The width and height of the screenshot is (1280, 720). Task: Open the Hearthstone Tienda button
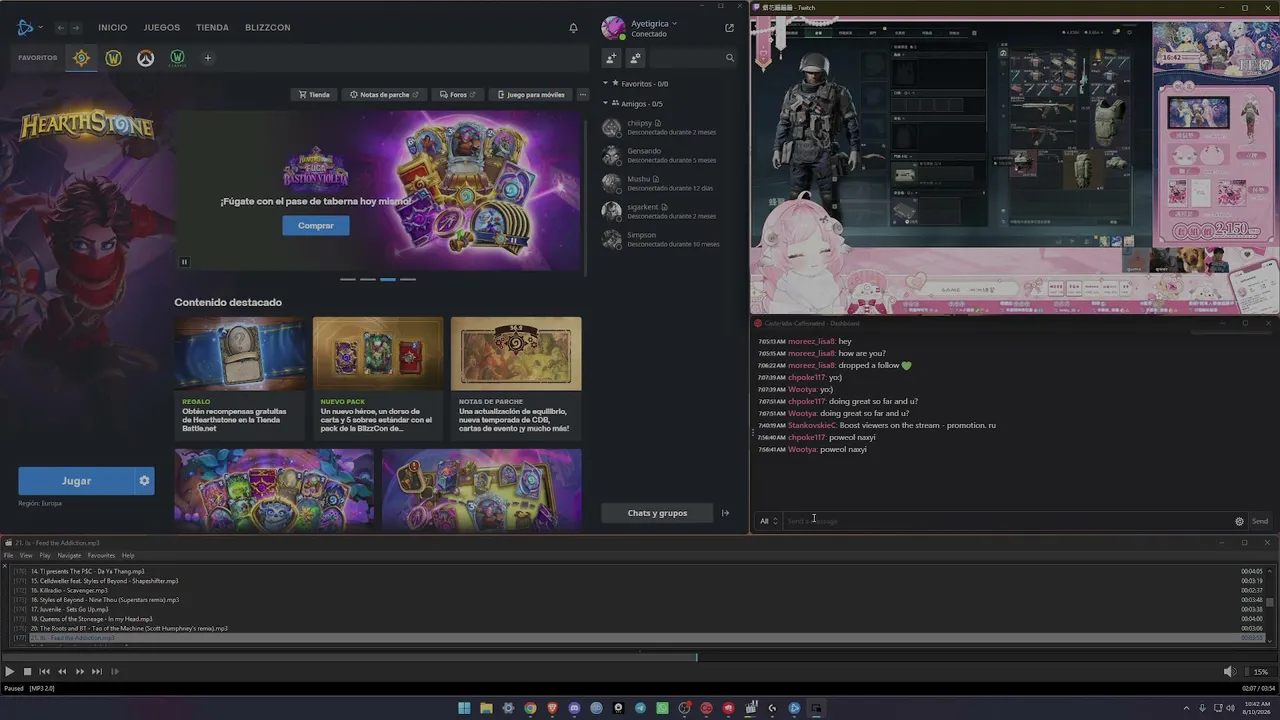(x=314, y=95)
